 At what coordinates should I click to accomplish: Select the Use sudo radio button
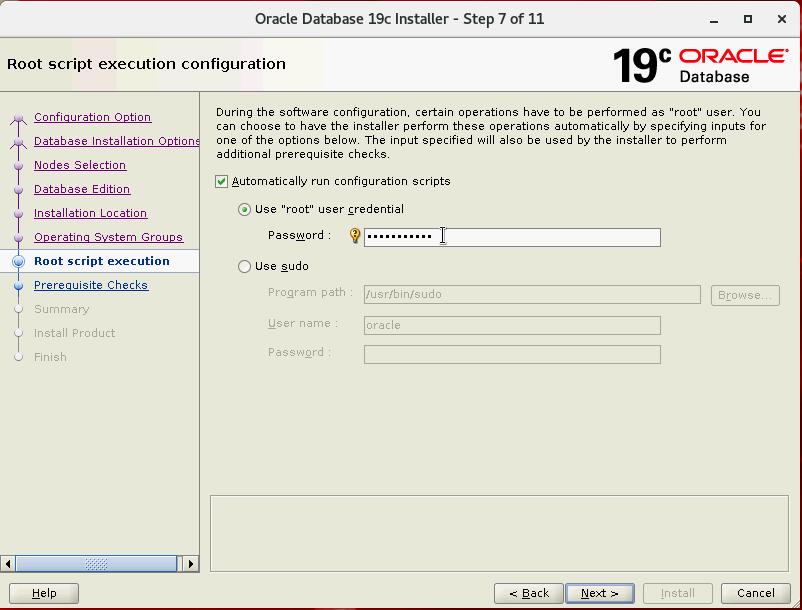click(x=245, y=267)
